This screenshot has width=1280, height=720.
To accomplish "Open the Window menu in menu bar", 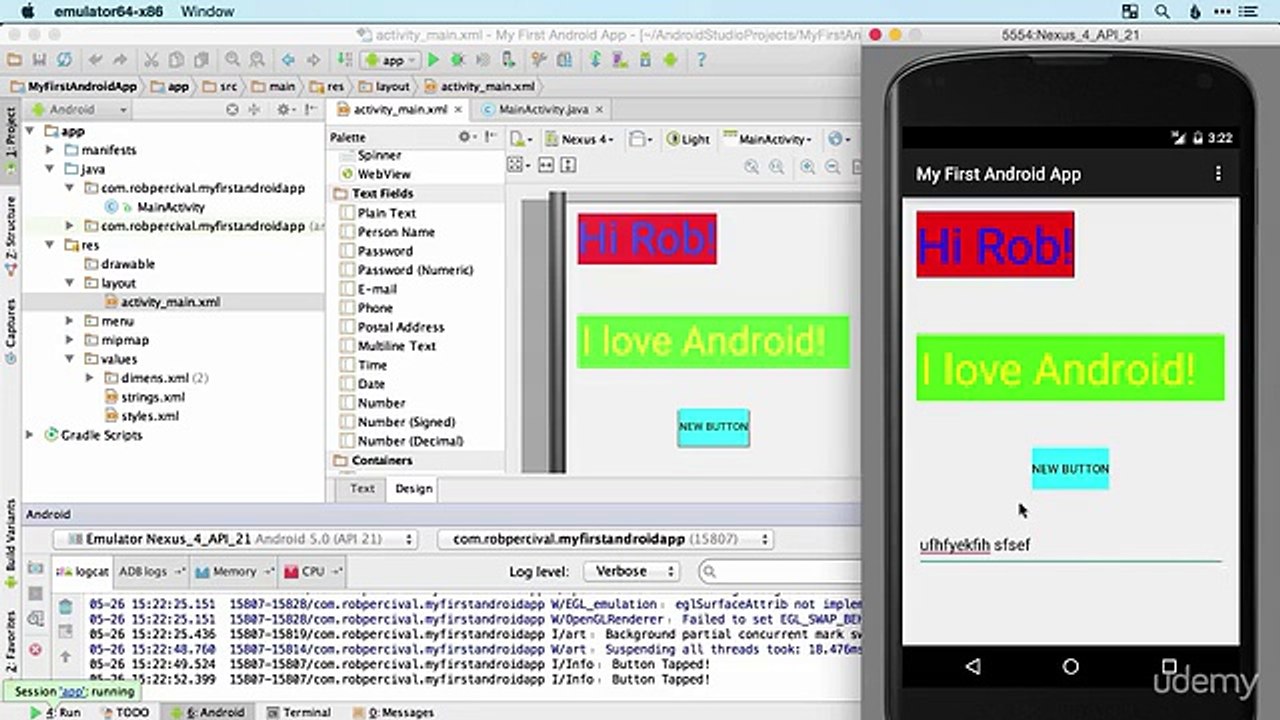I will coord(208,12).
